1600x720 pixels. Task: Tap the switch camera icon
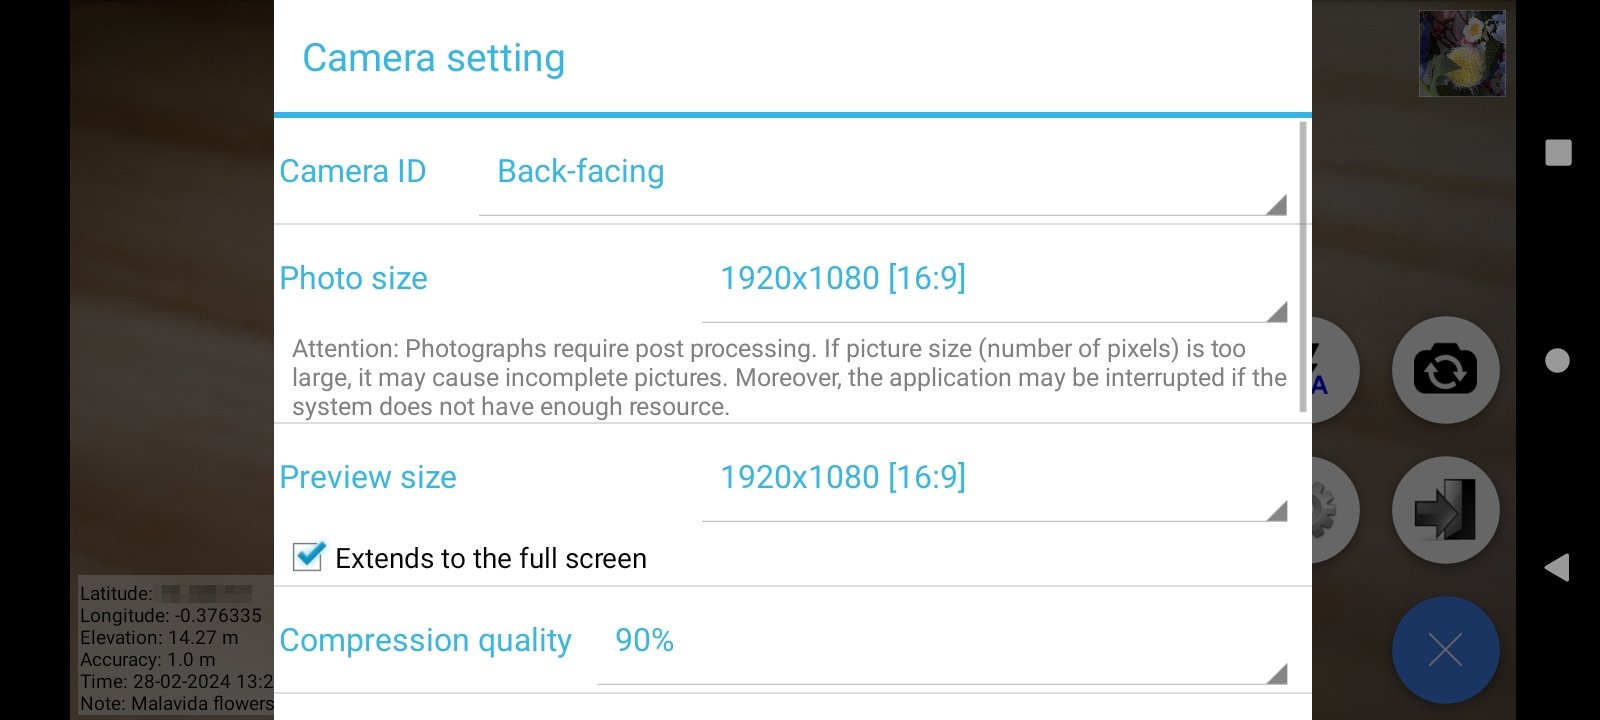click(1445, 370)
